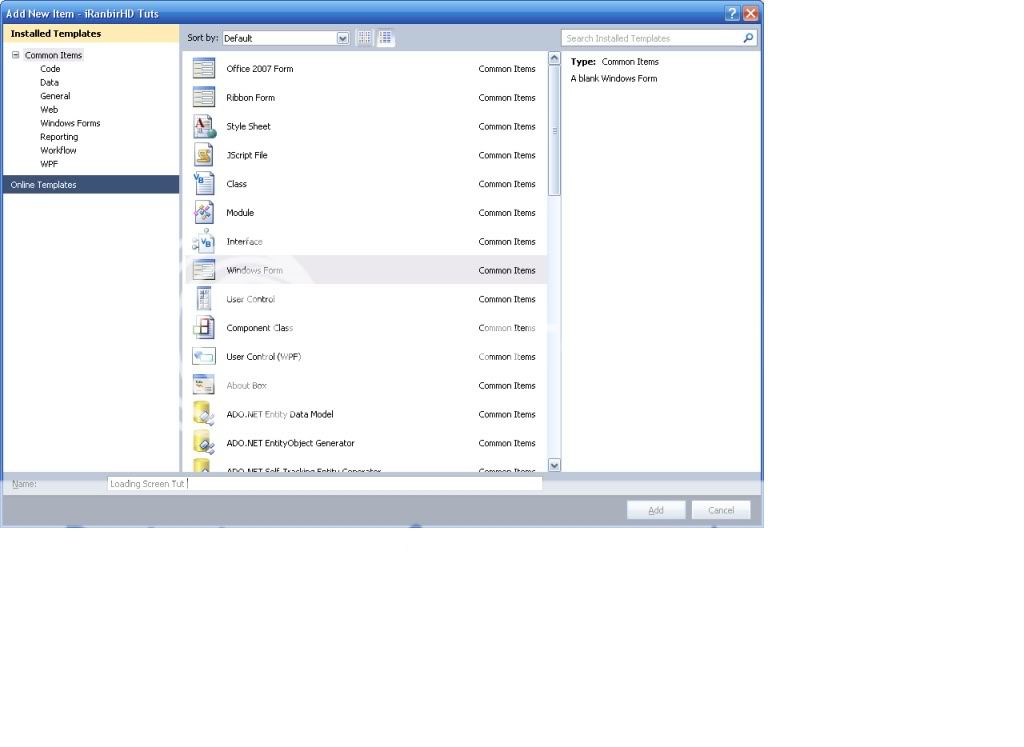Select the Component Class icon

(x=204, y=328)
